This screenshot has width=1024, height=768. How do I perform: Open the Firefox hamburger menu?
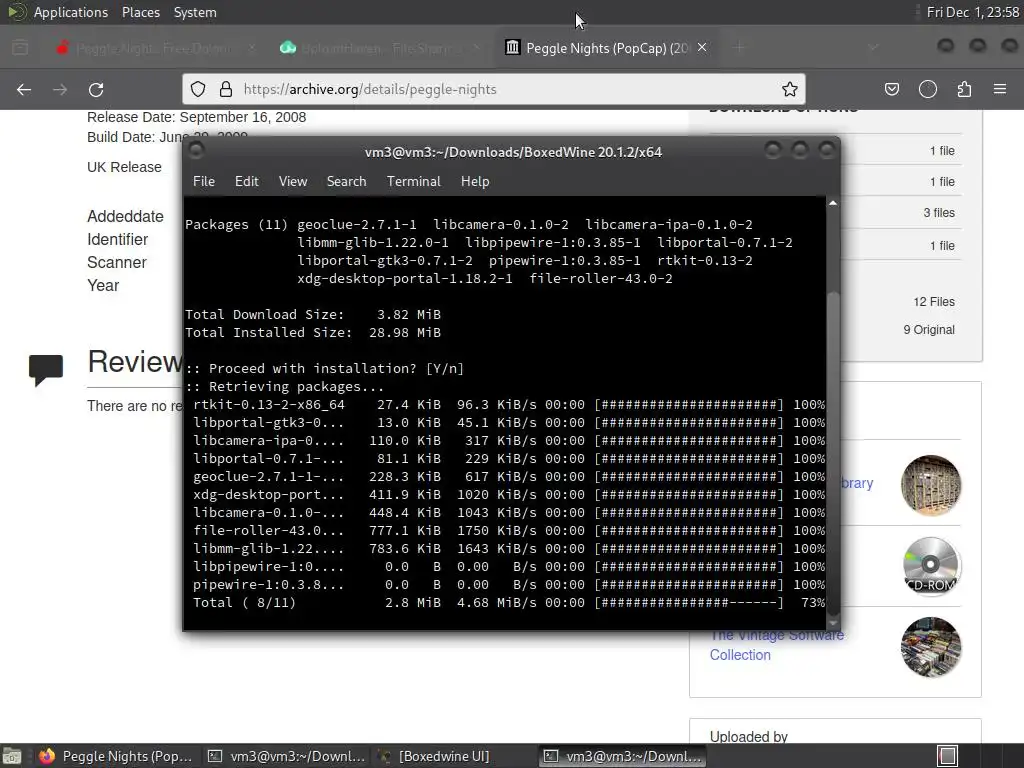click(1000, 89)
